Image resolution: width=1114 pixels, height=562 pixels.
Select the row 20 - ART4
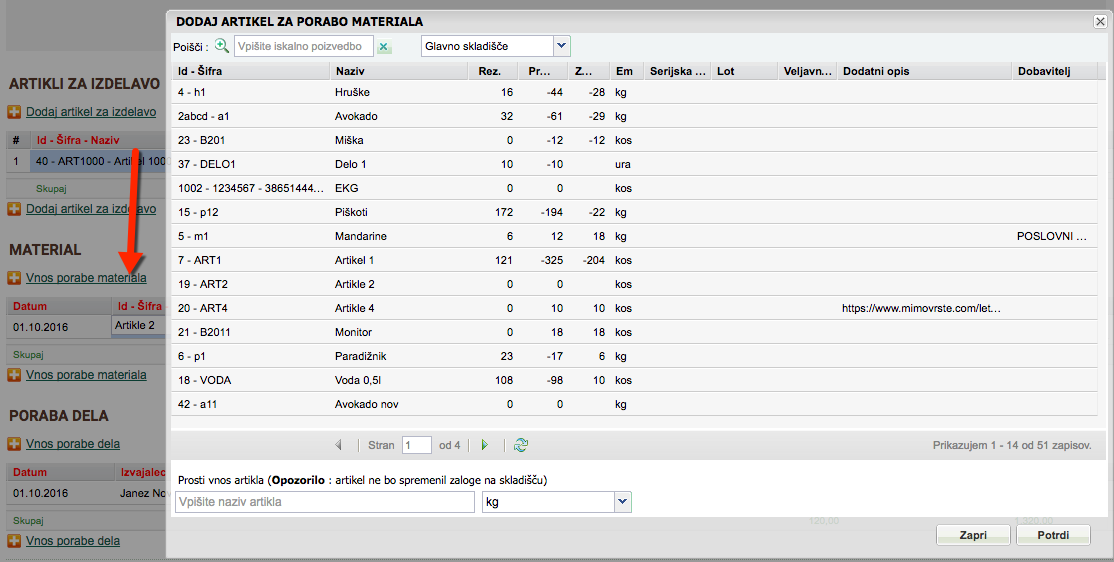(634, 308)
